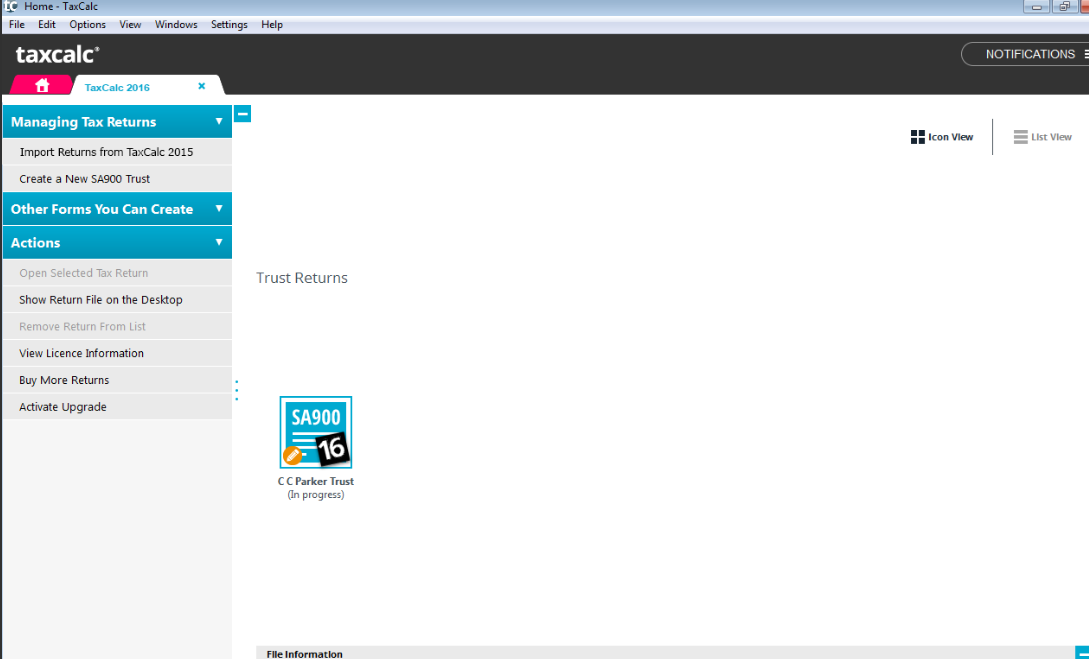Open the View menu
Viewport: 1089px width, 659px height.
point(130,24)
